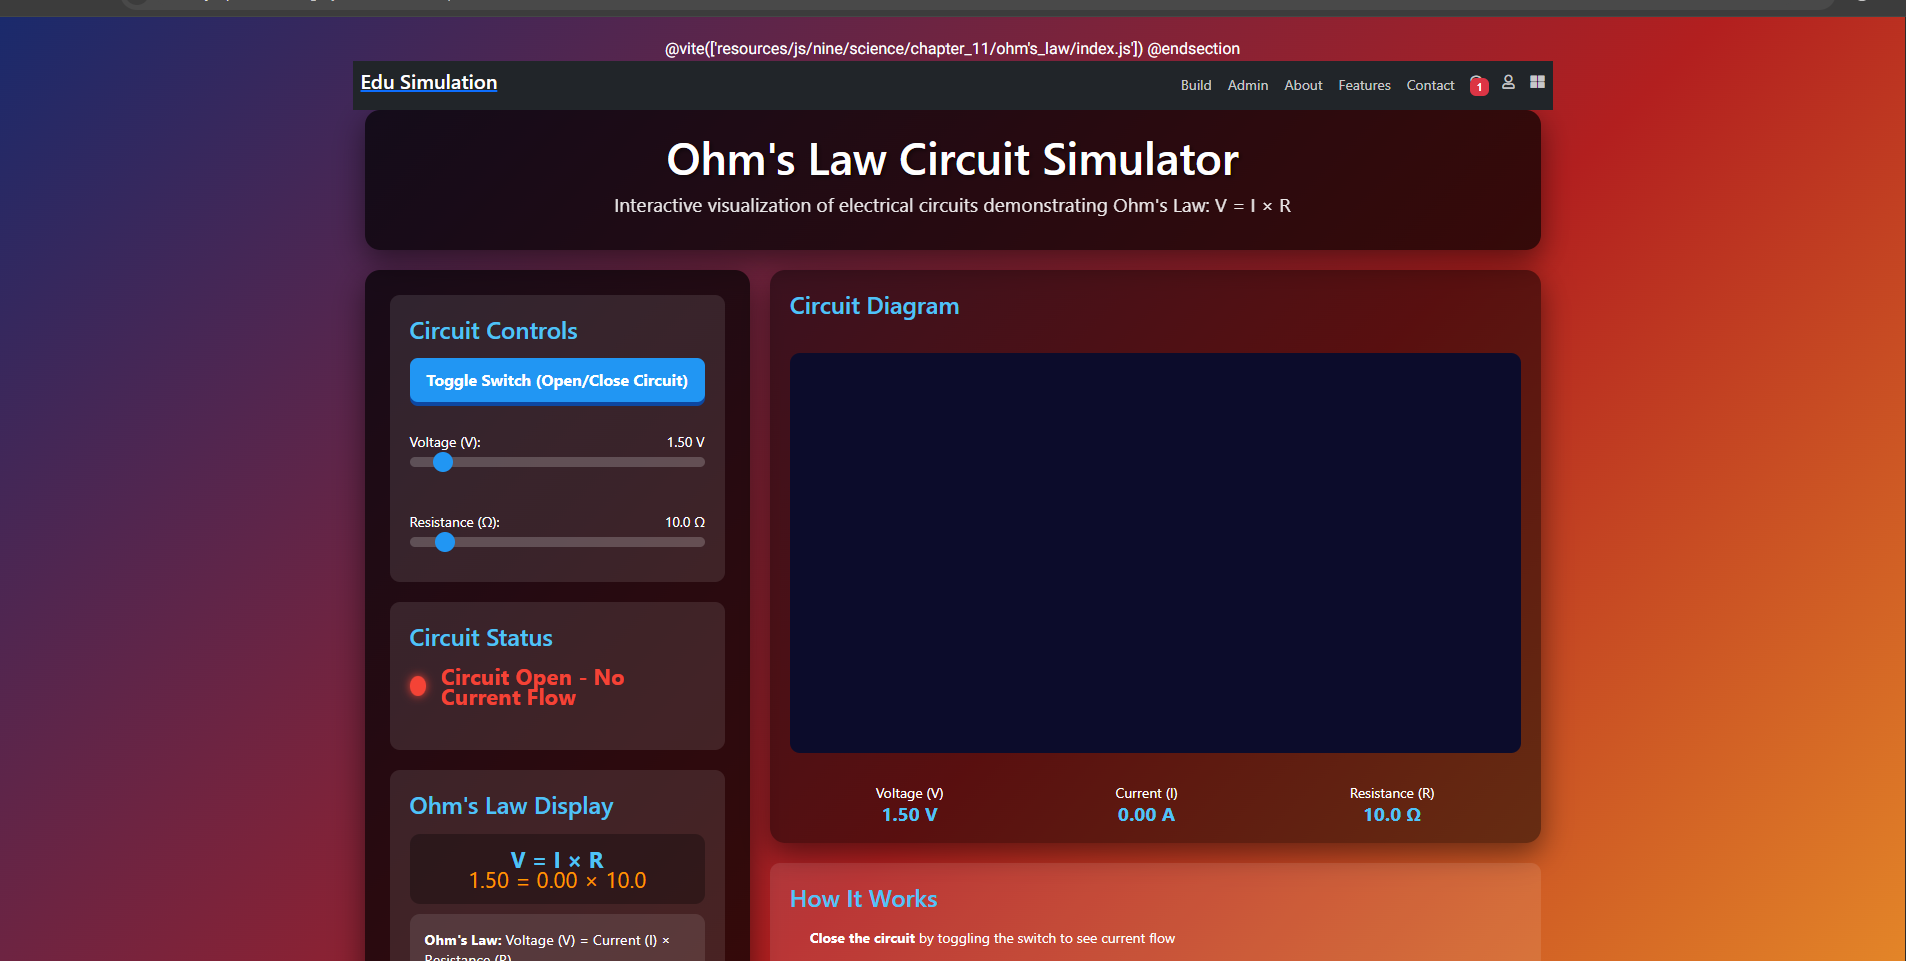Click the 'Resistance (Ω):' slider label
1906x961 pixels.
(455, 522)
